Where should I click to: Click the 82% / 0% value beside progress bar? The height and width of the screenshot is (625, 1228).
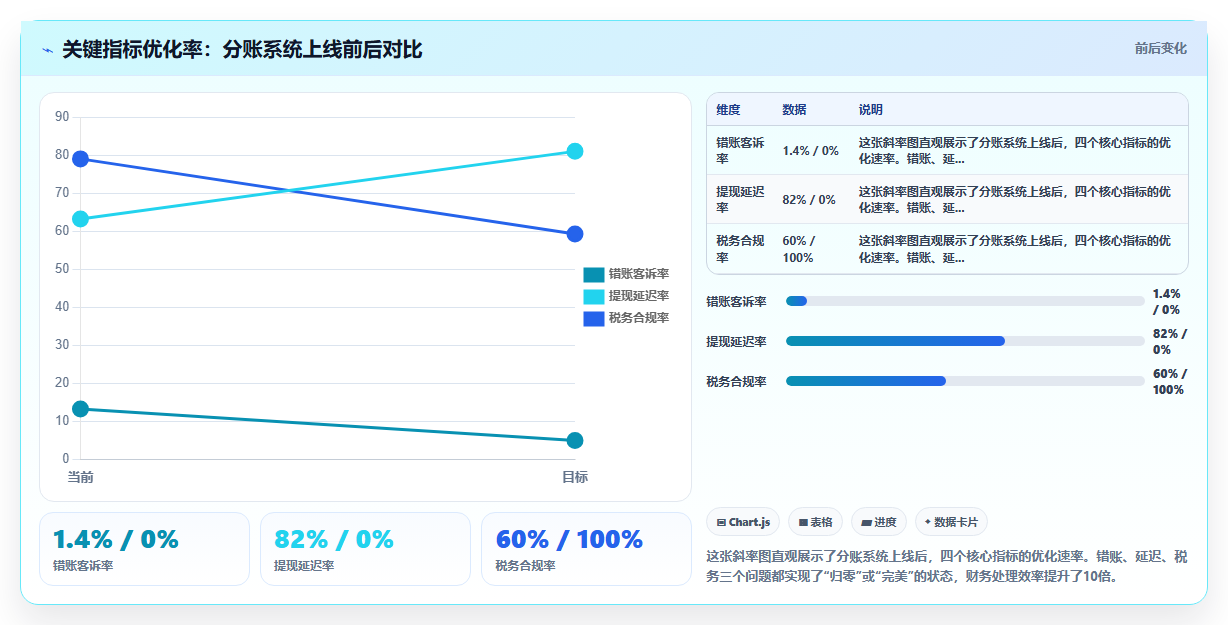tap(1169, 341)
